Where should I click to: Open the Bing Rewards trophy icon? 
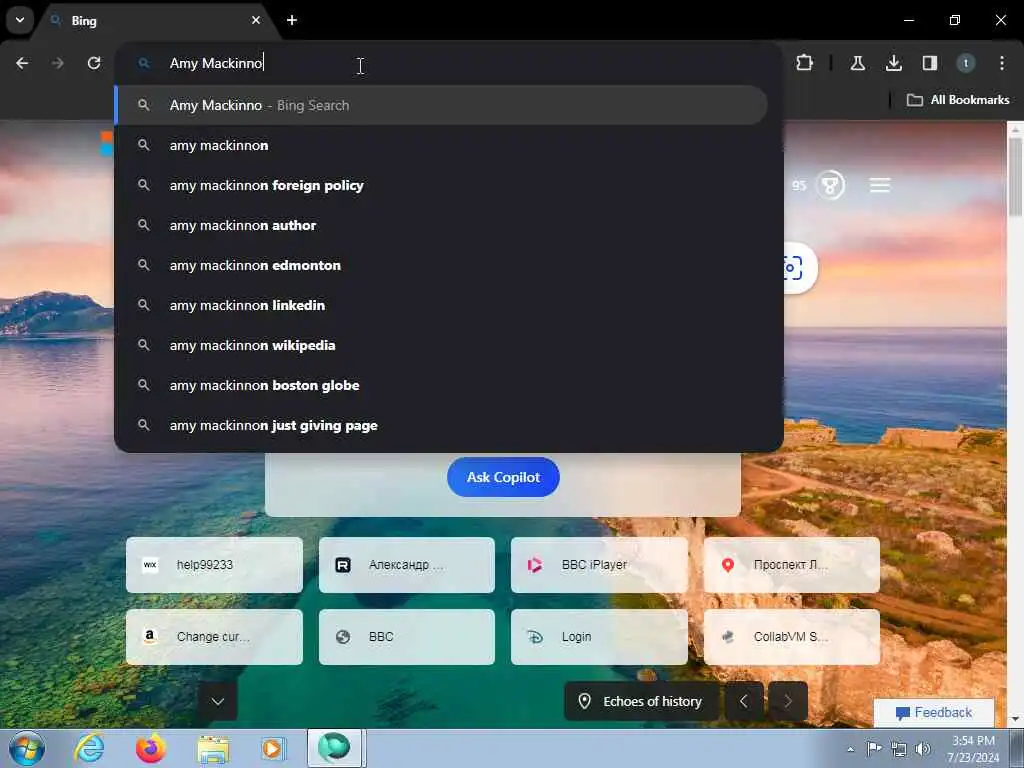pos(831,185)
